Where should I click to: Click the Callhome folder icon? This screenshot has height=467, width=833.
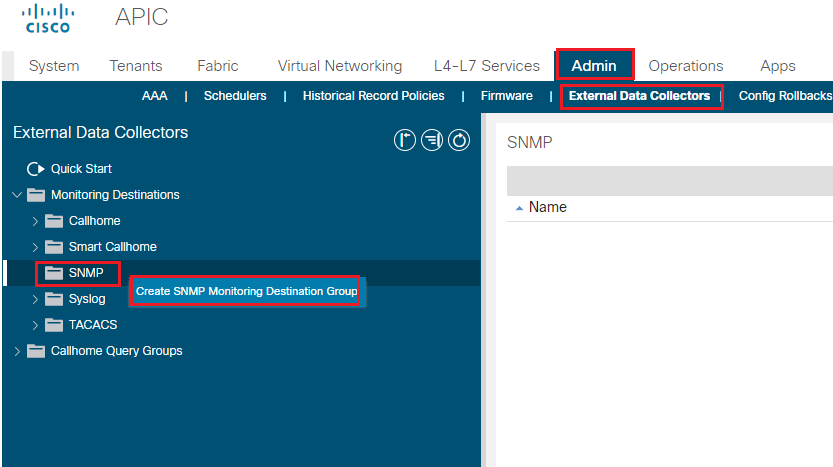[x=54, y=221]
